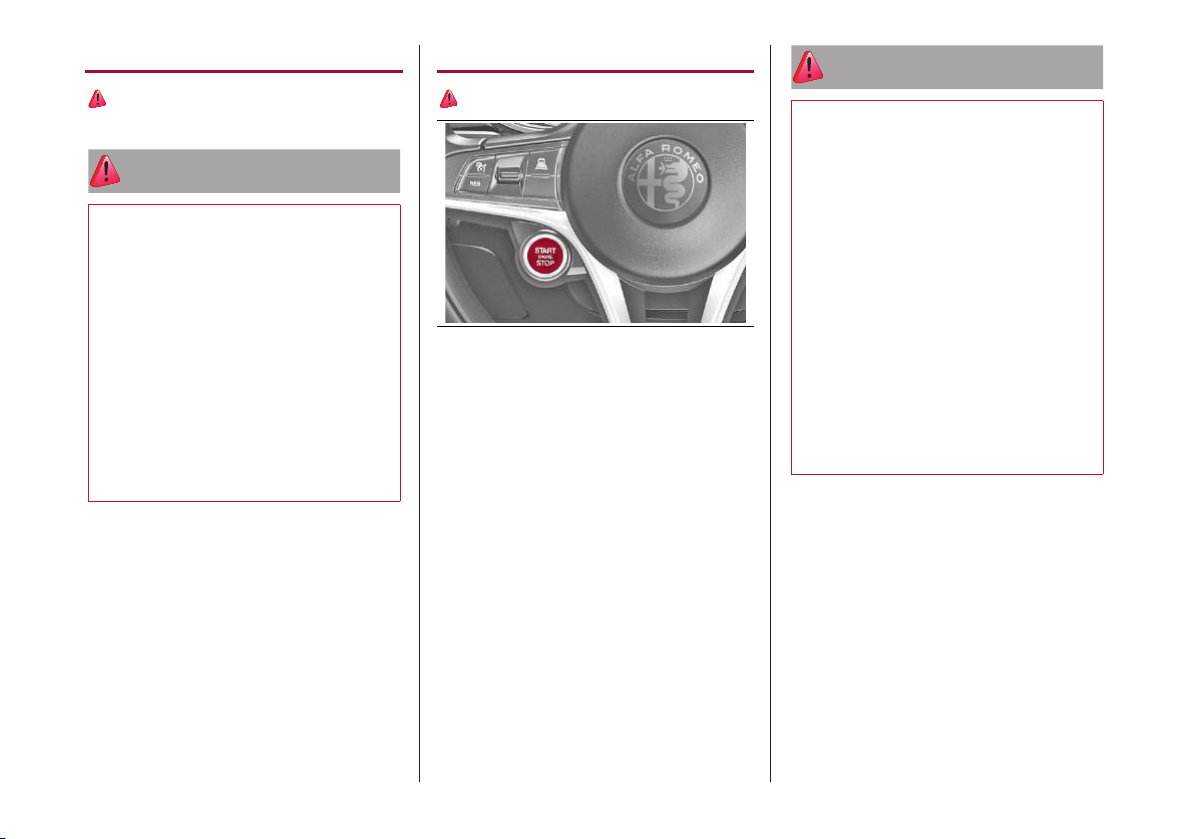The image size is (1192, 839).
Task: Click inside right red-bordered warning box
Action: 946,287
